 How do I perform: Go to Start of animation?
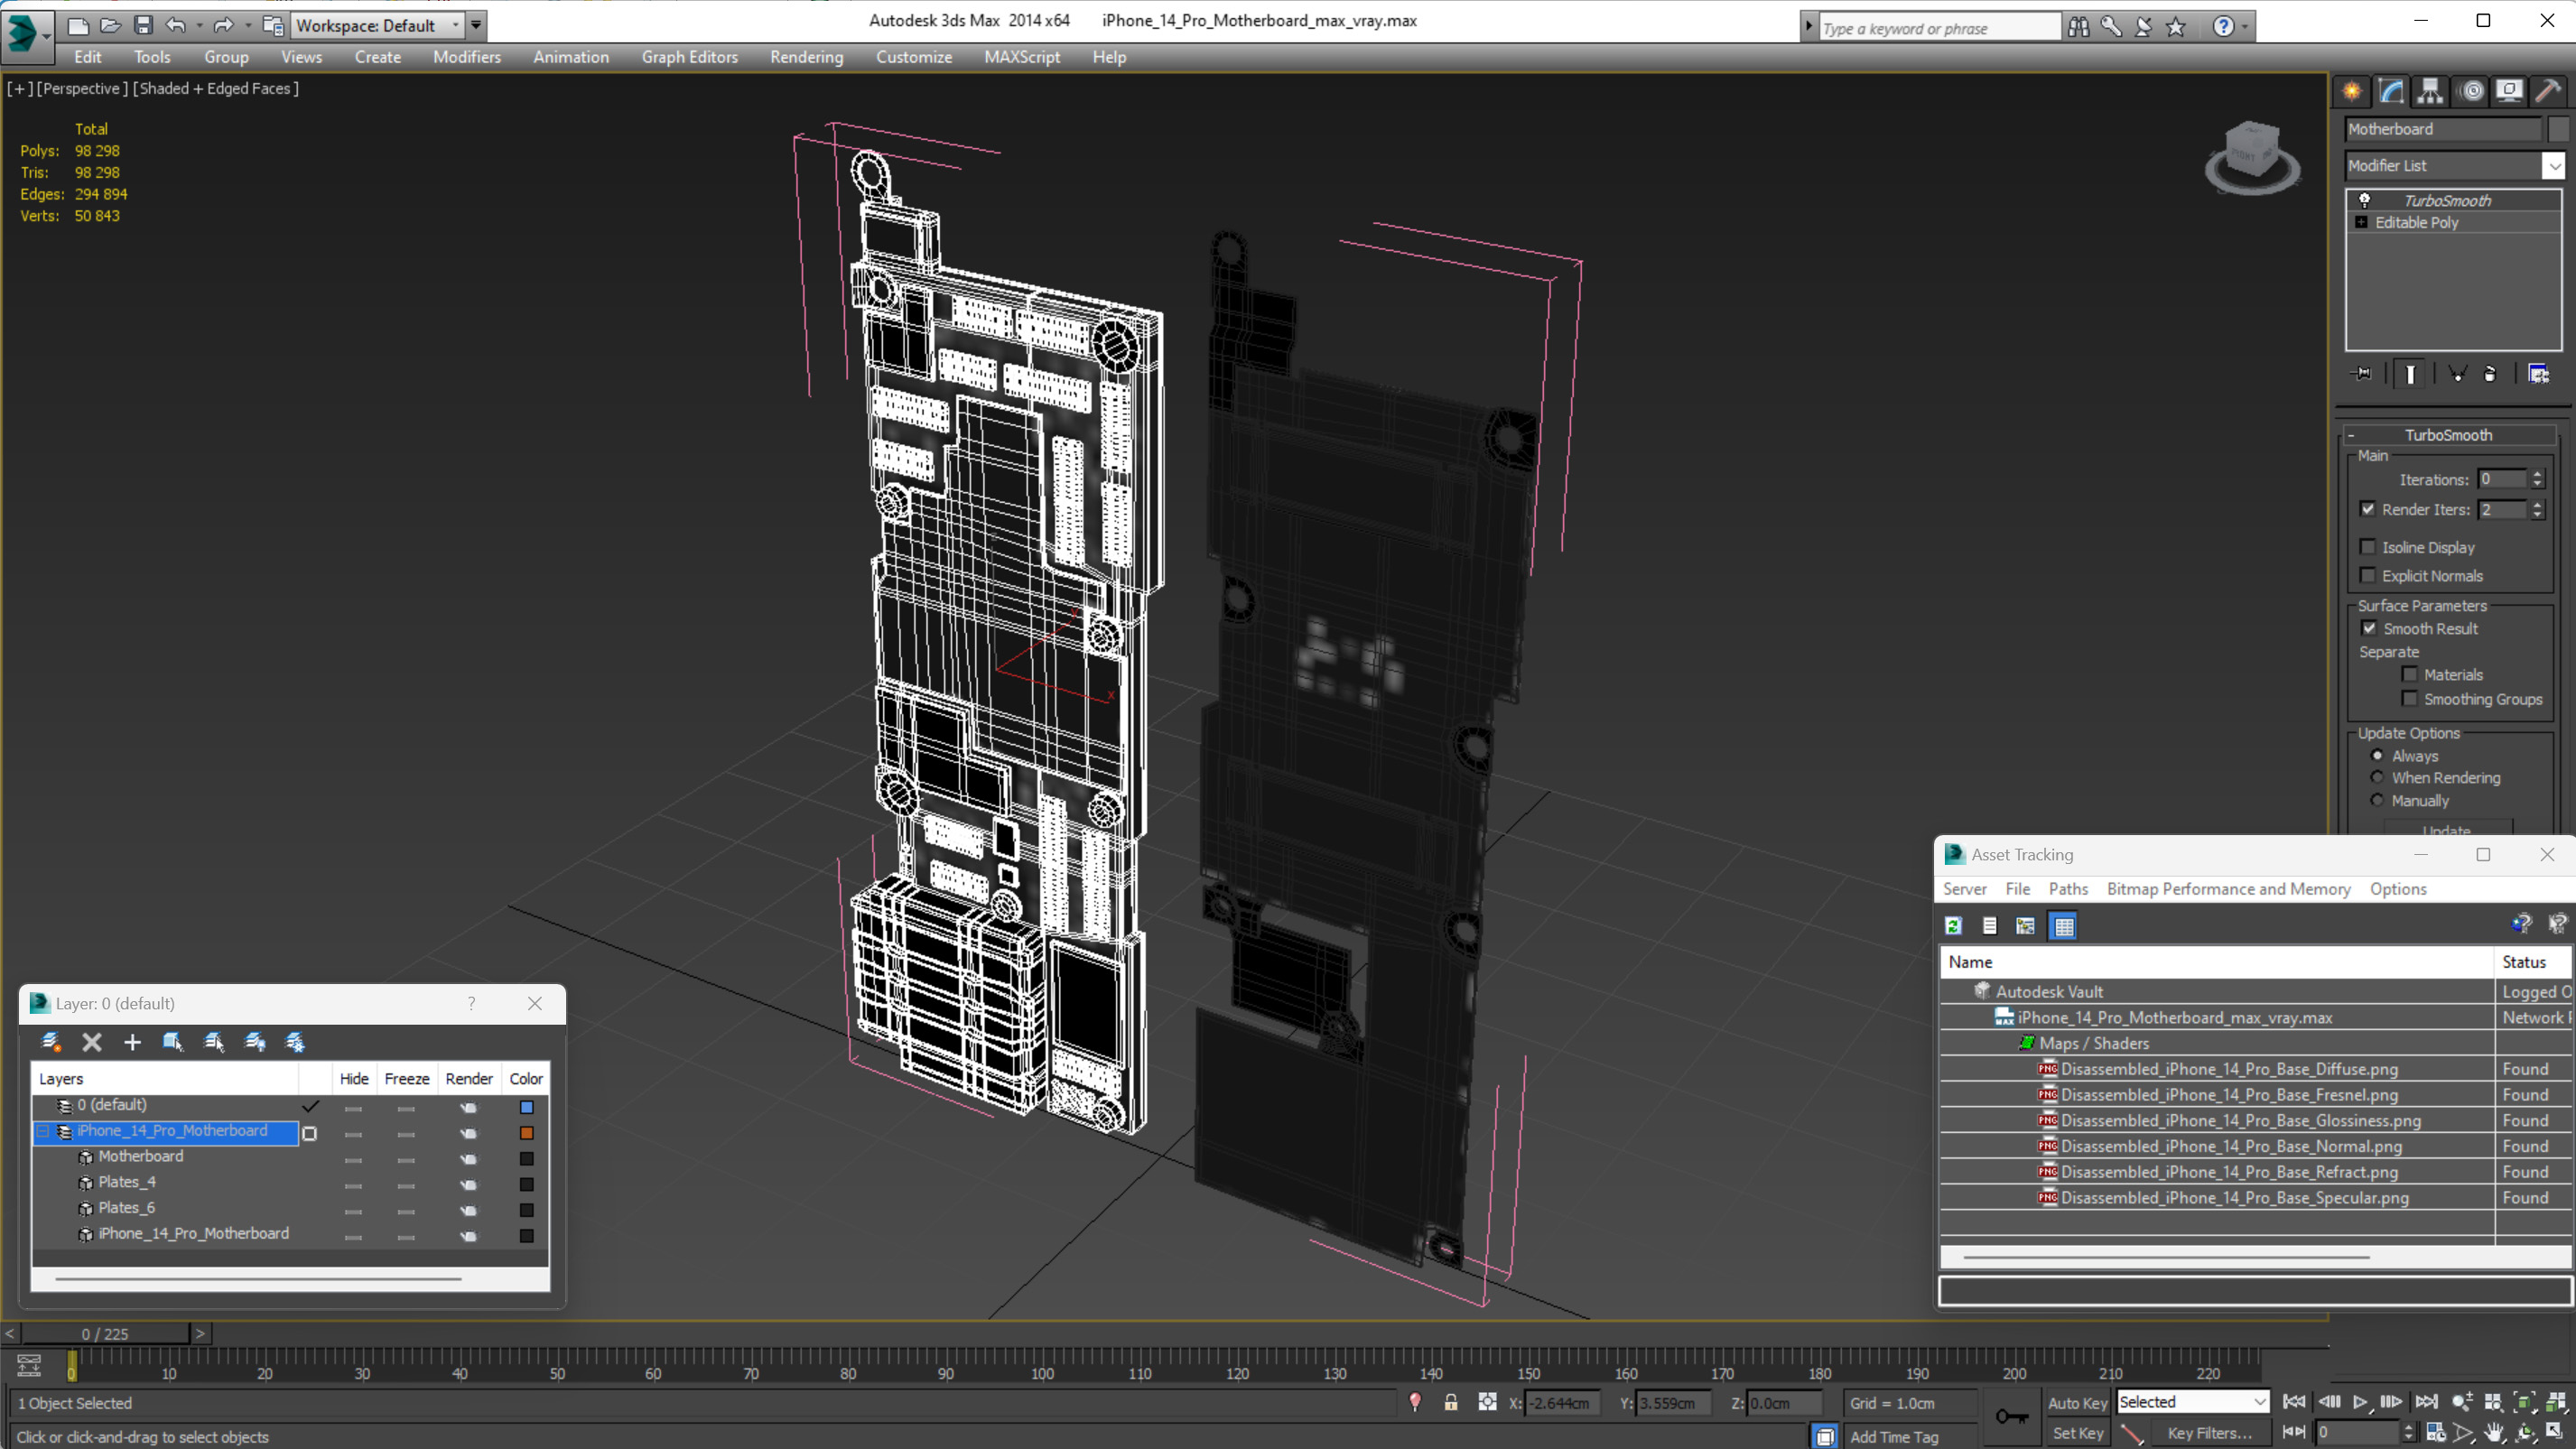[x=2294, y=1402]
